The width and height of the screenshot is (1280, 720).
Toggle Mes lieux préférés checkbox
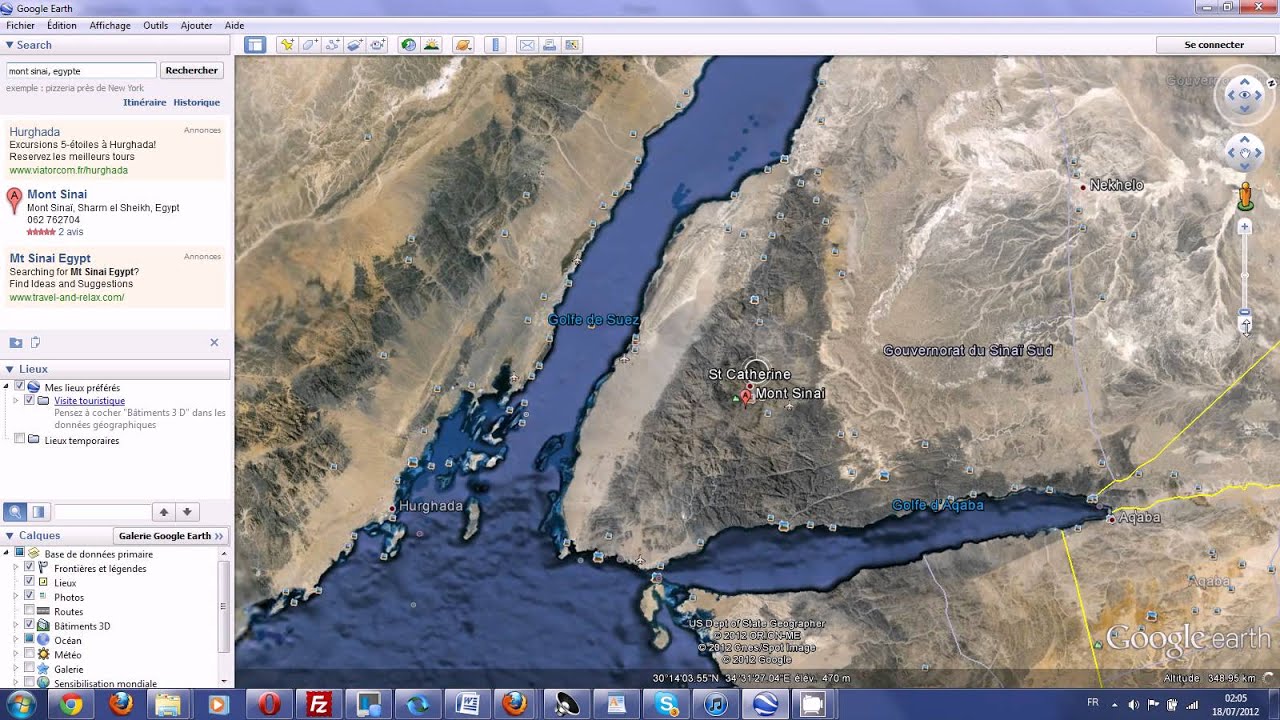[19, 387]
